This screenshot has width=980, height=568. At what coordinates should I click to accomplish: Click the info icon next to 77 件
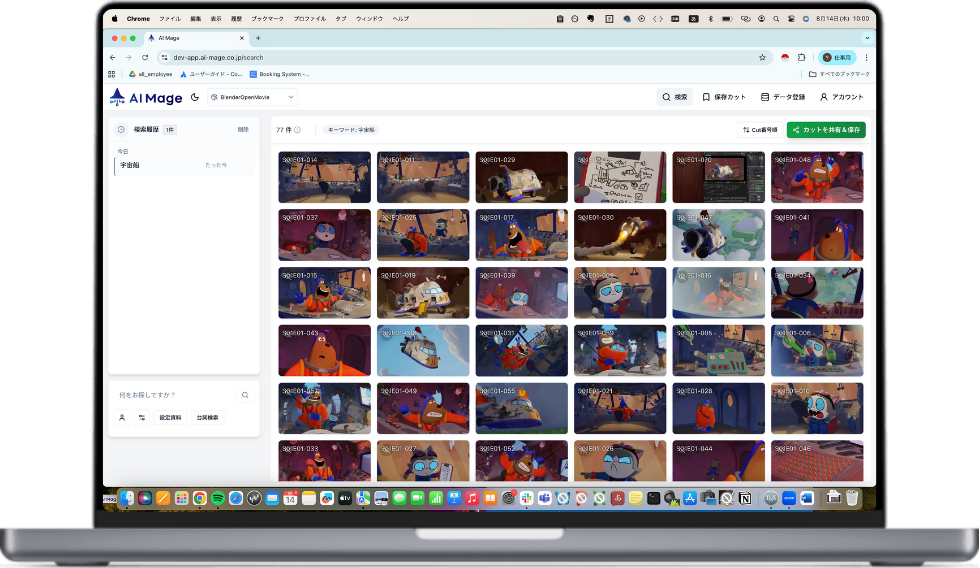point(297,130)
